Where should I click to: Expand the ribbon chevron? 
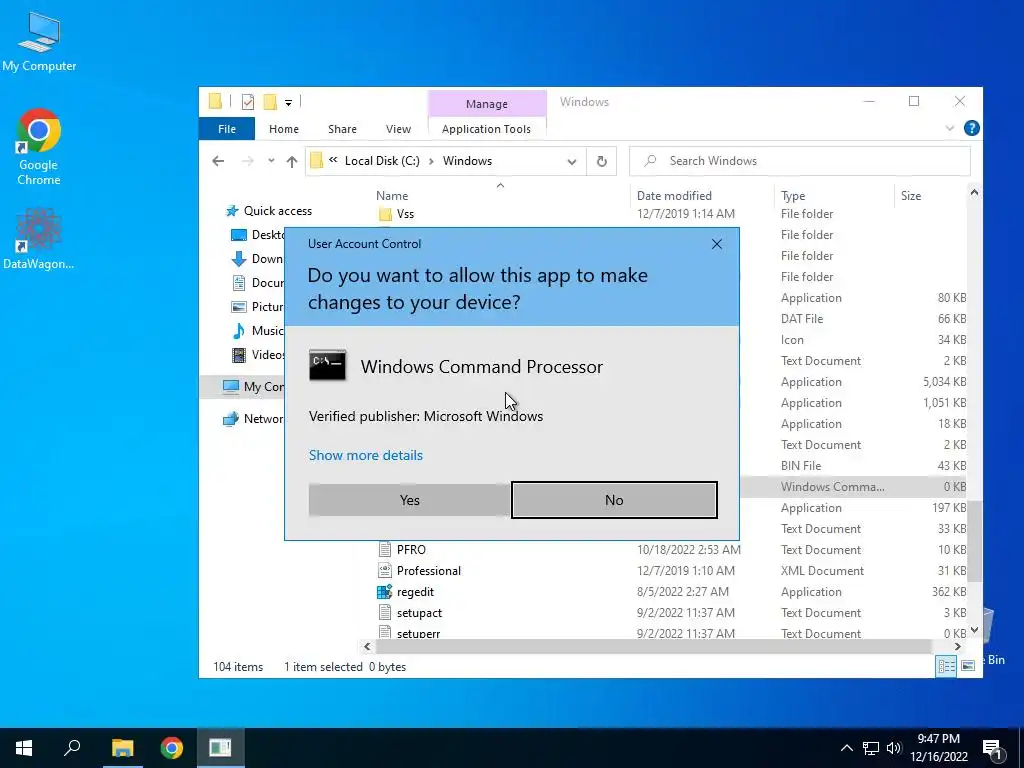tap(950, 129)
